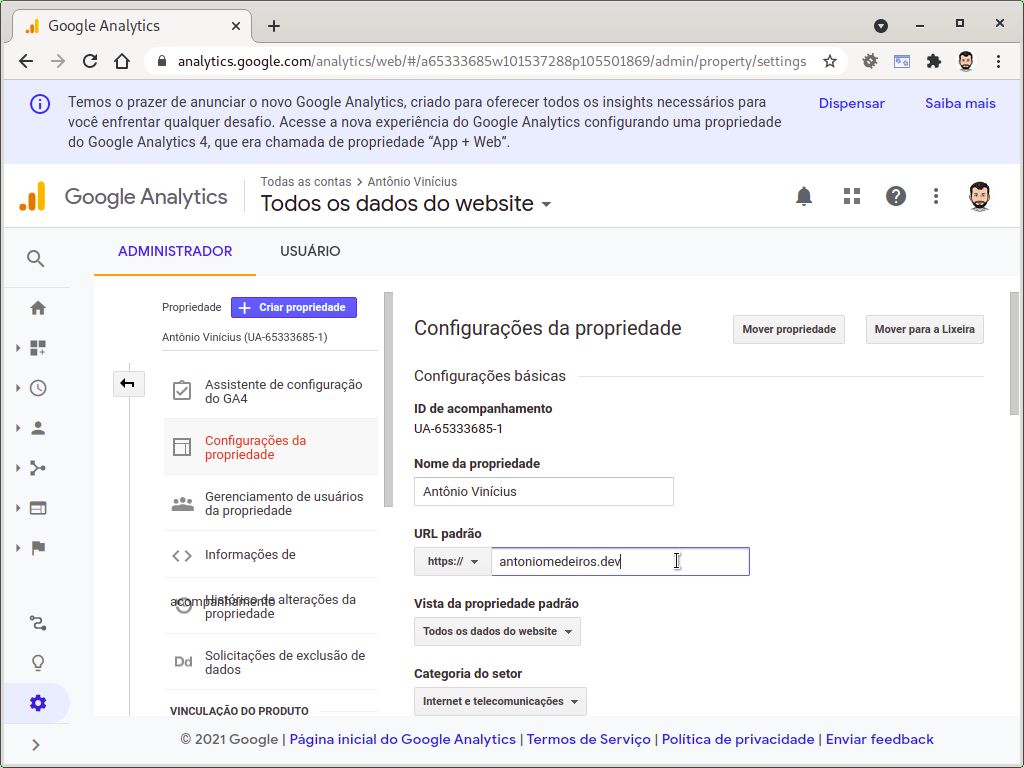Open the view selector in the header
Viewport: 1024px width, 768px height.
click(406, 204)
